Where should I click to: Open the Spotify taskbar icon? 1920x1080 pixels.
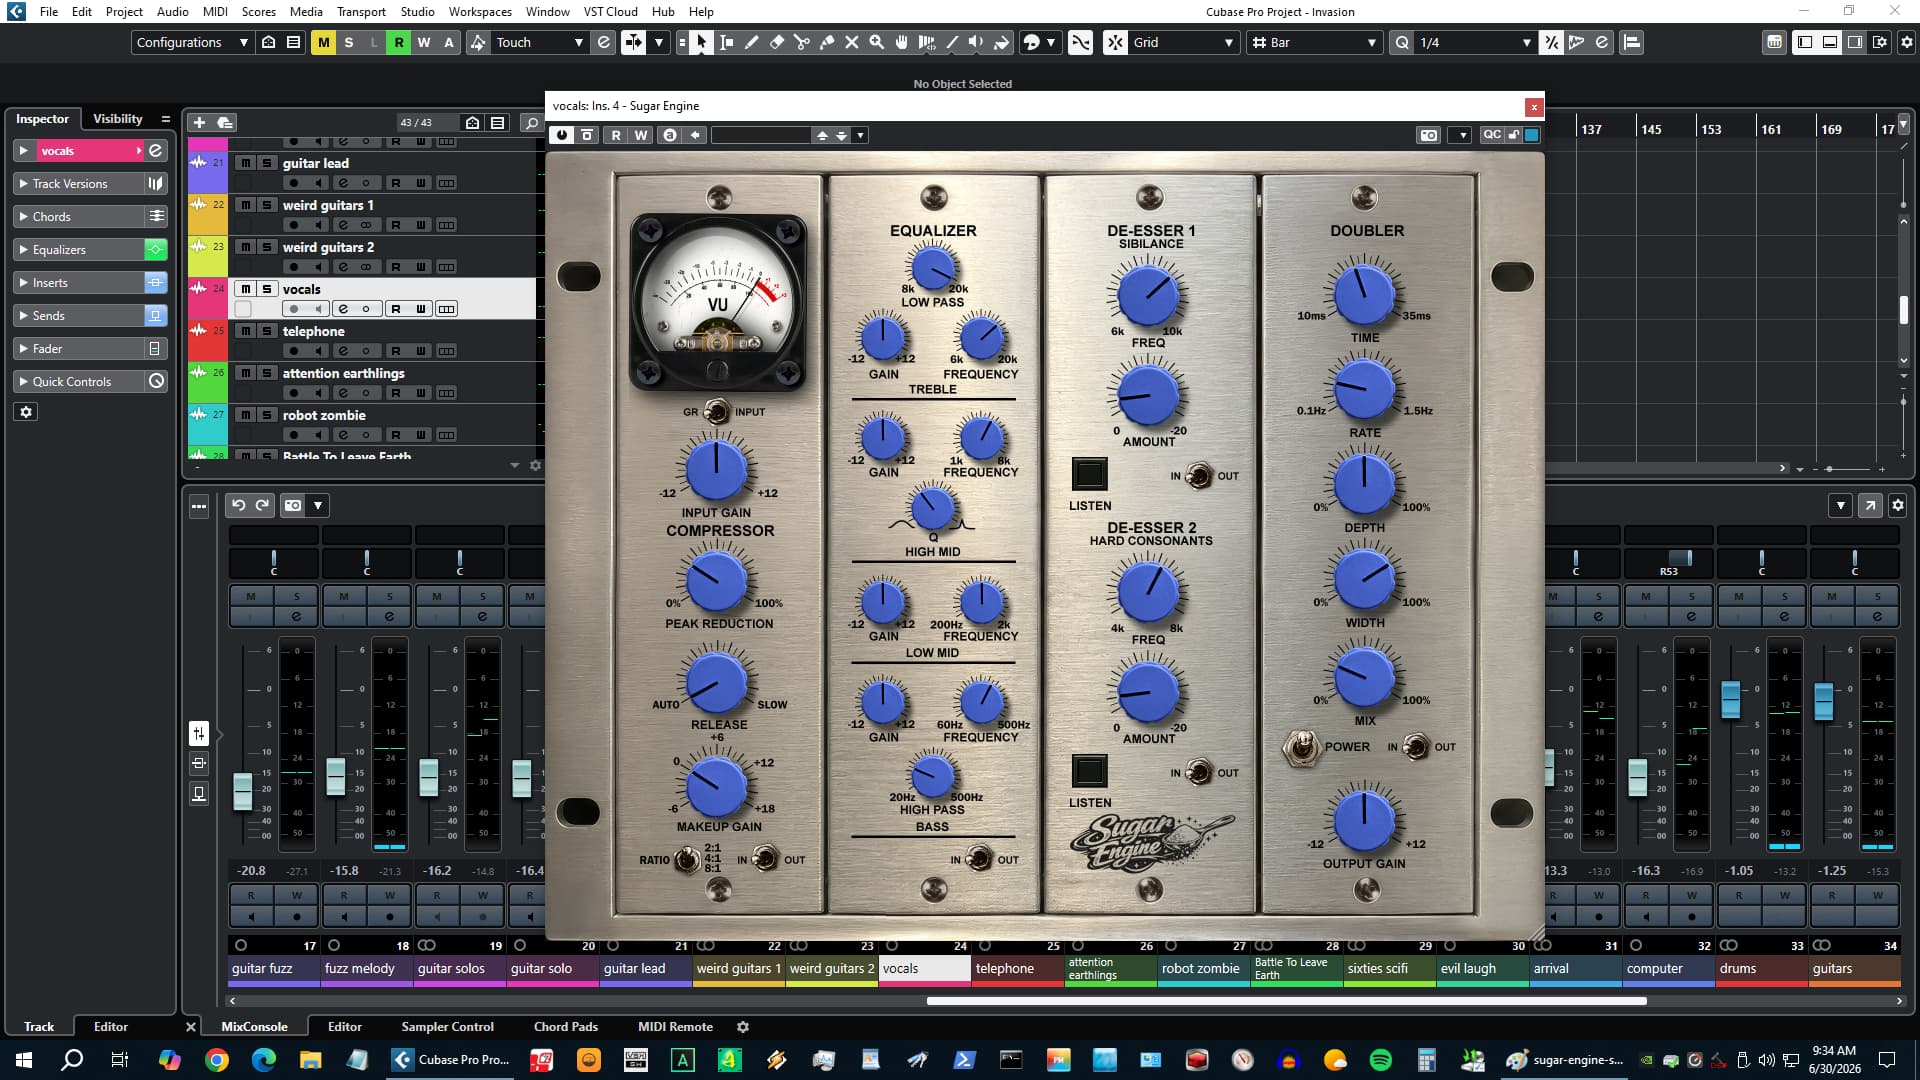pyautogui.click(x=1381, y=1060)
